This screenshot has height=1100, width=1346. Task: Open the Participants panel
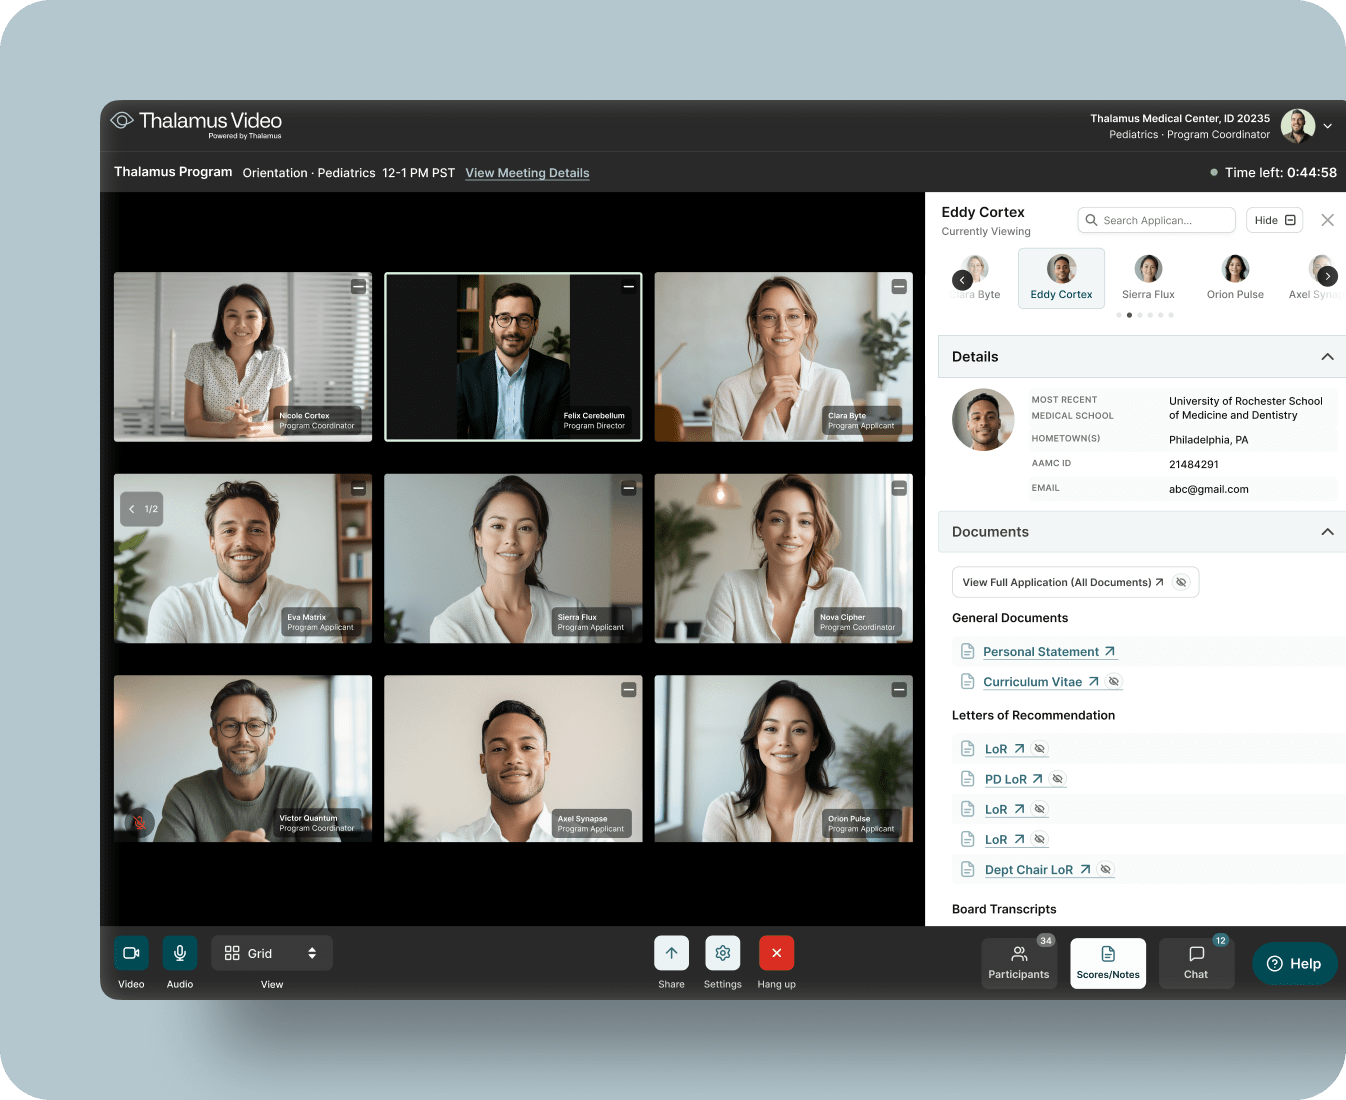(1018, 963)
